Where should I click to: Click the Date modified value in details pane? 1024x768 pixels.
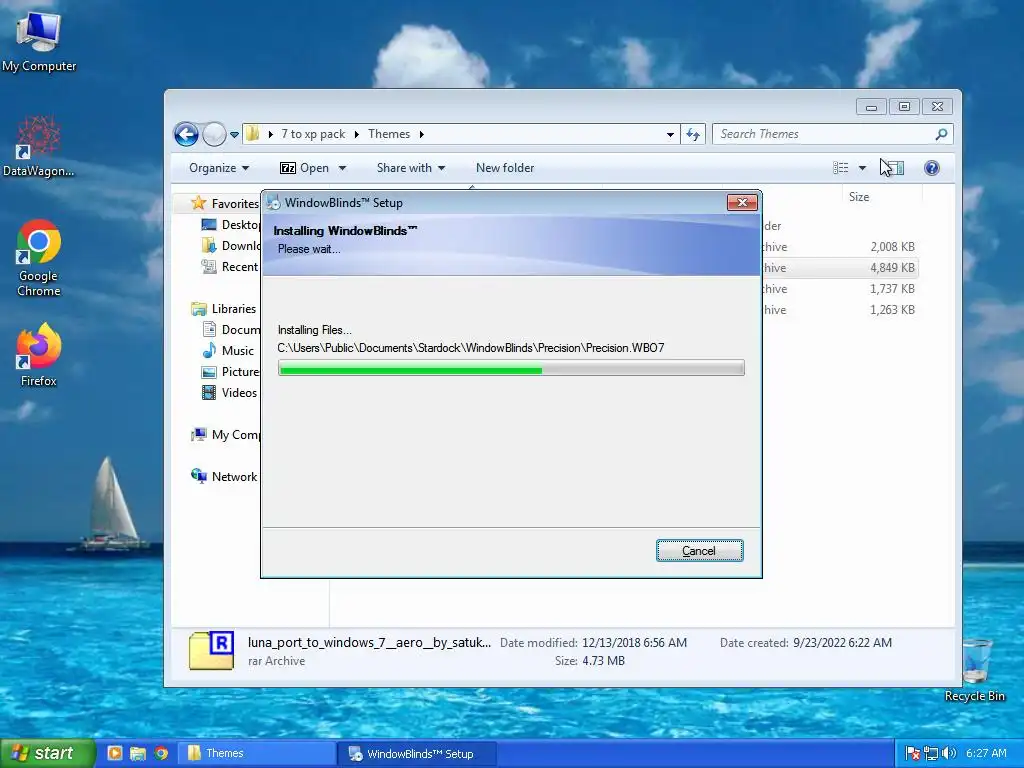633,643
